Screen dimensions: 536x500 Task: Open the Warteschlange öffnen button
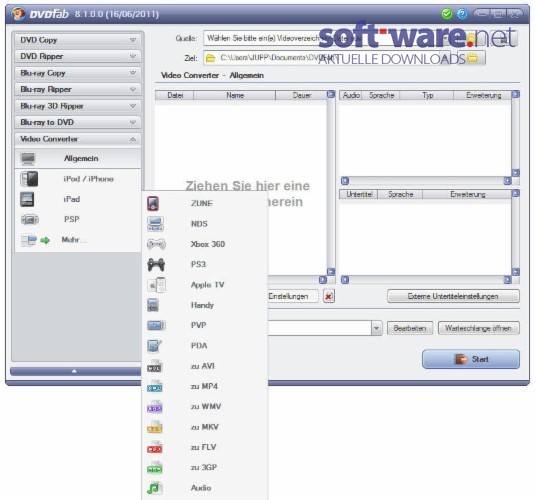point(479,328)
